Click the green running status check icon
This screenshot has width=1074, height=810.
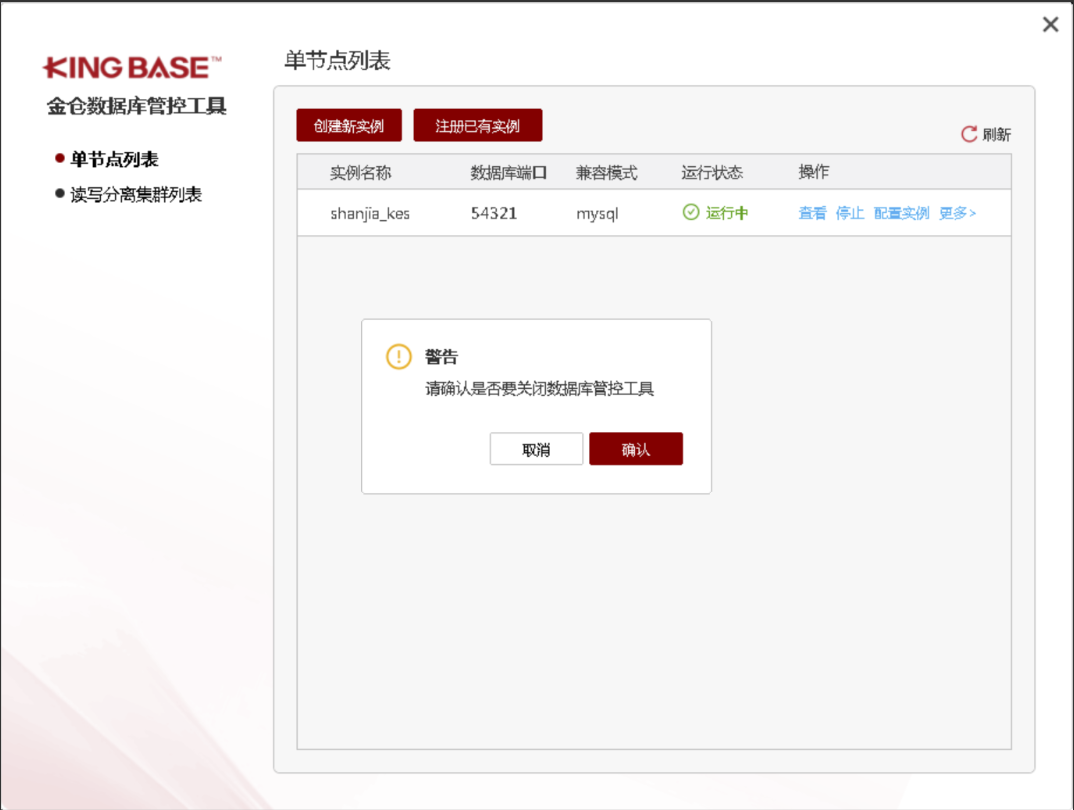pyautogui.click(x=691, y=212)
